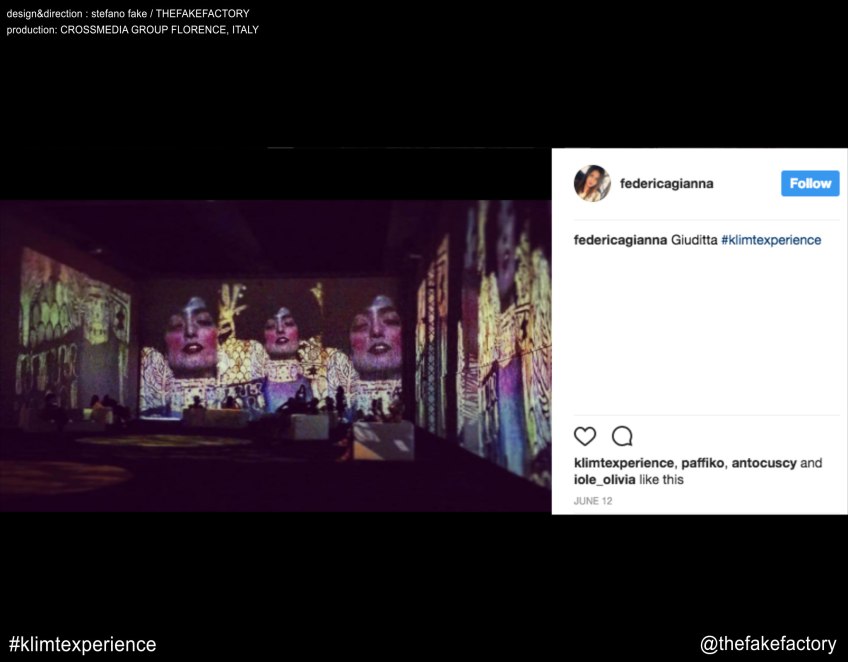848x662 pixels.
Task: Click the @thefakefactory footer handle
Action: pyautogui.click(x=768, y=644)
